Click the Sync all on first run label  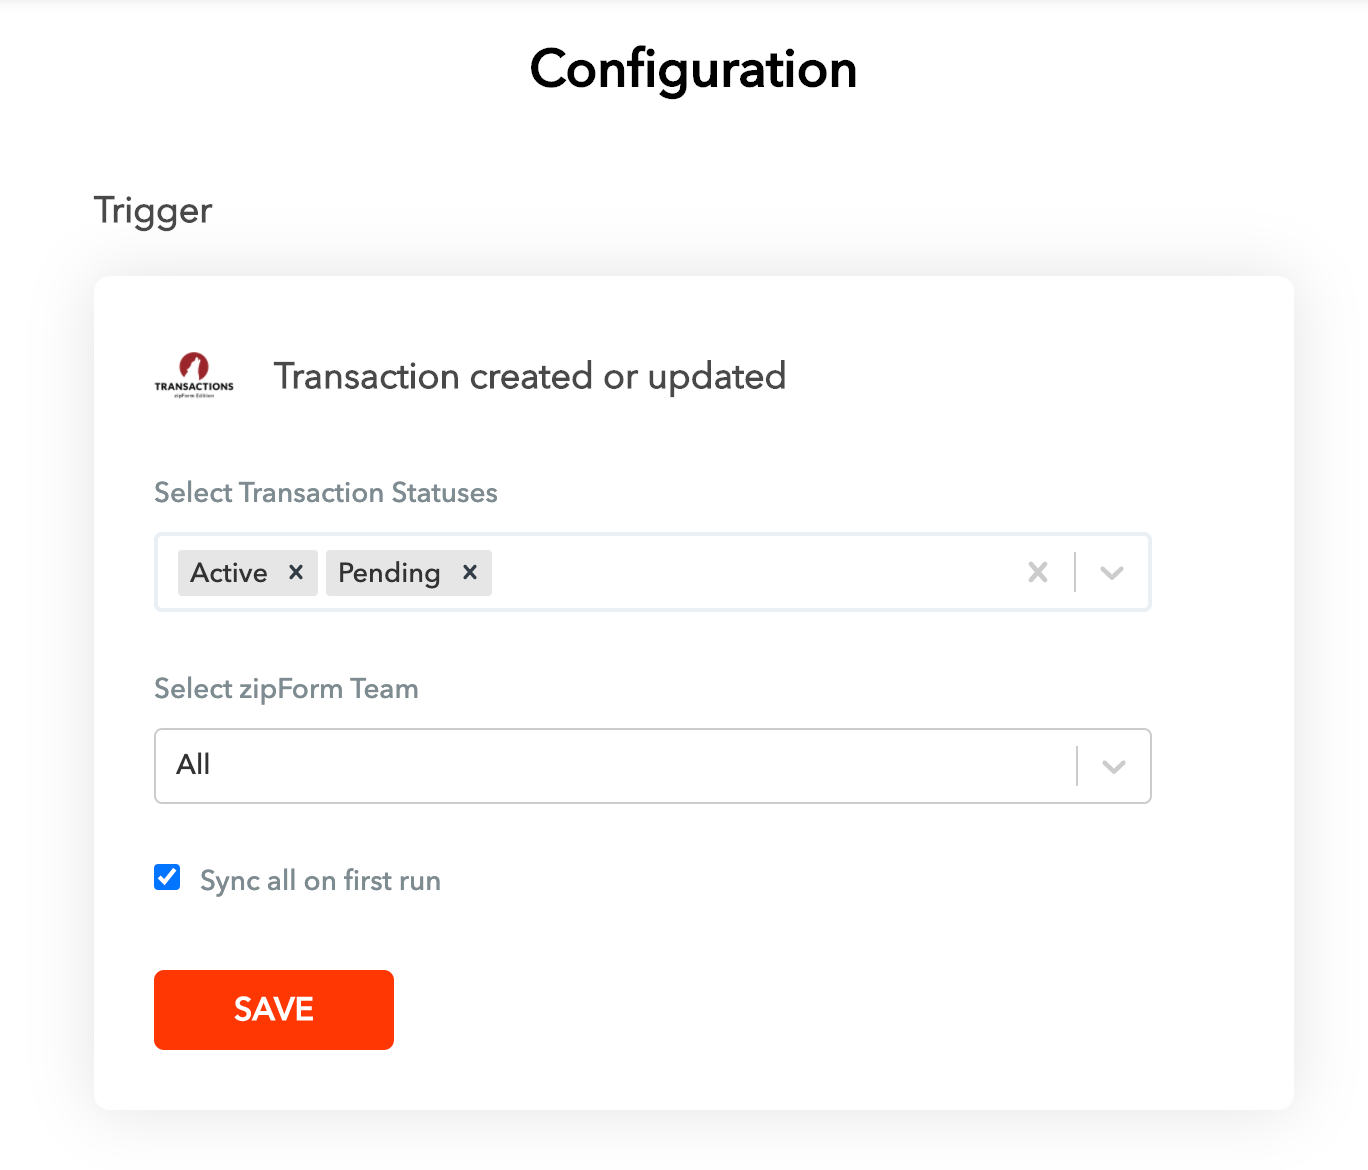point(320,881)
